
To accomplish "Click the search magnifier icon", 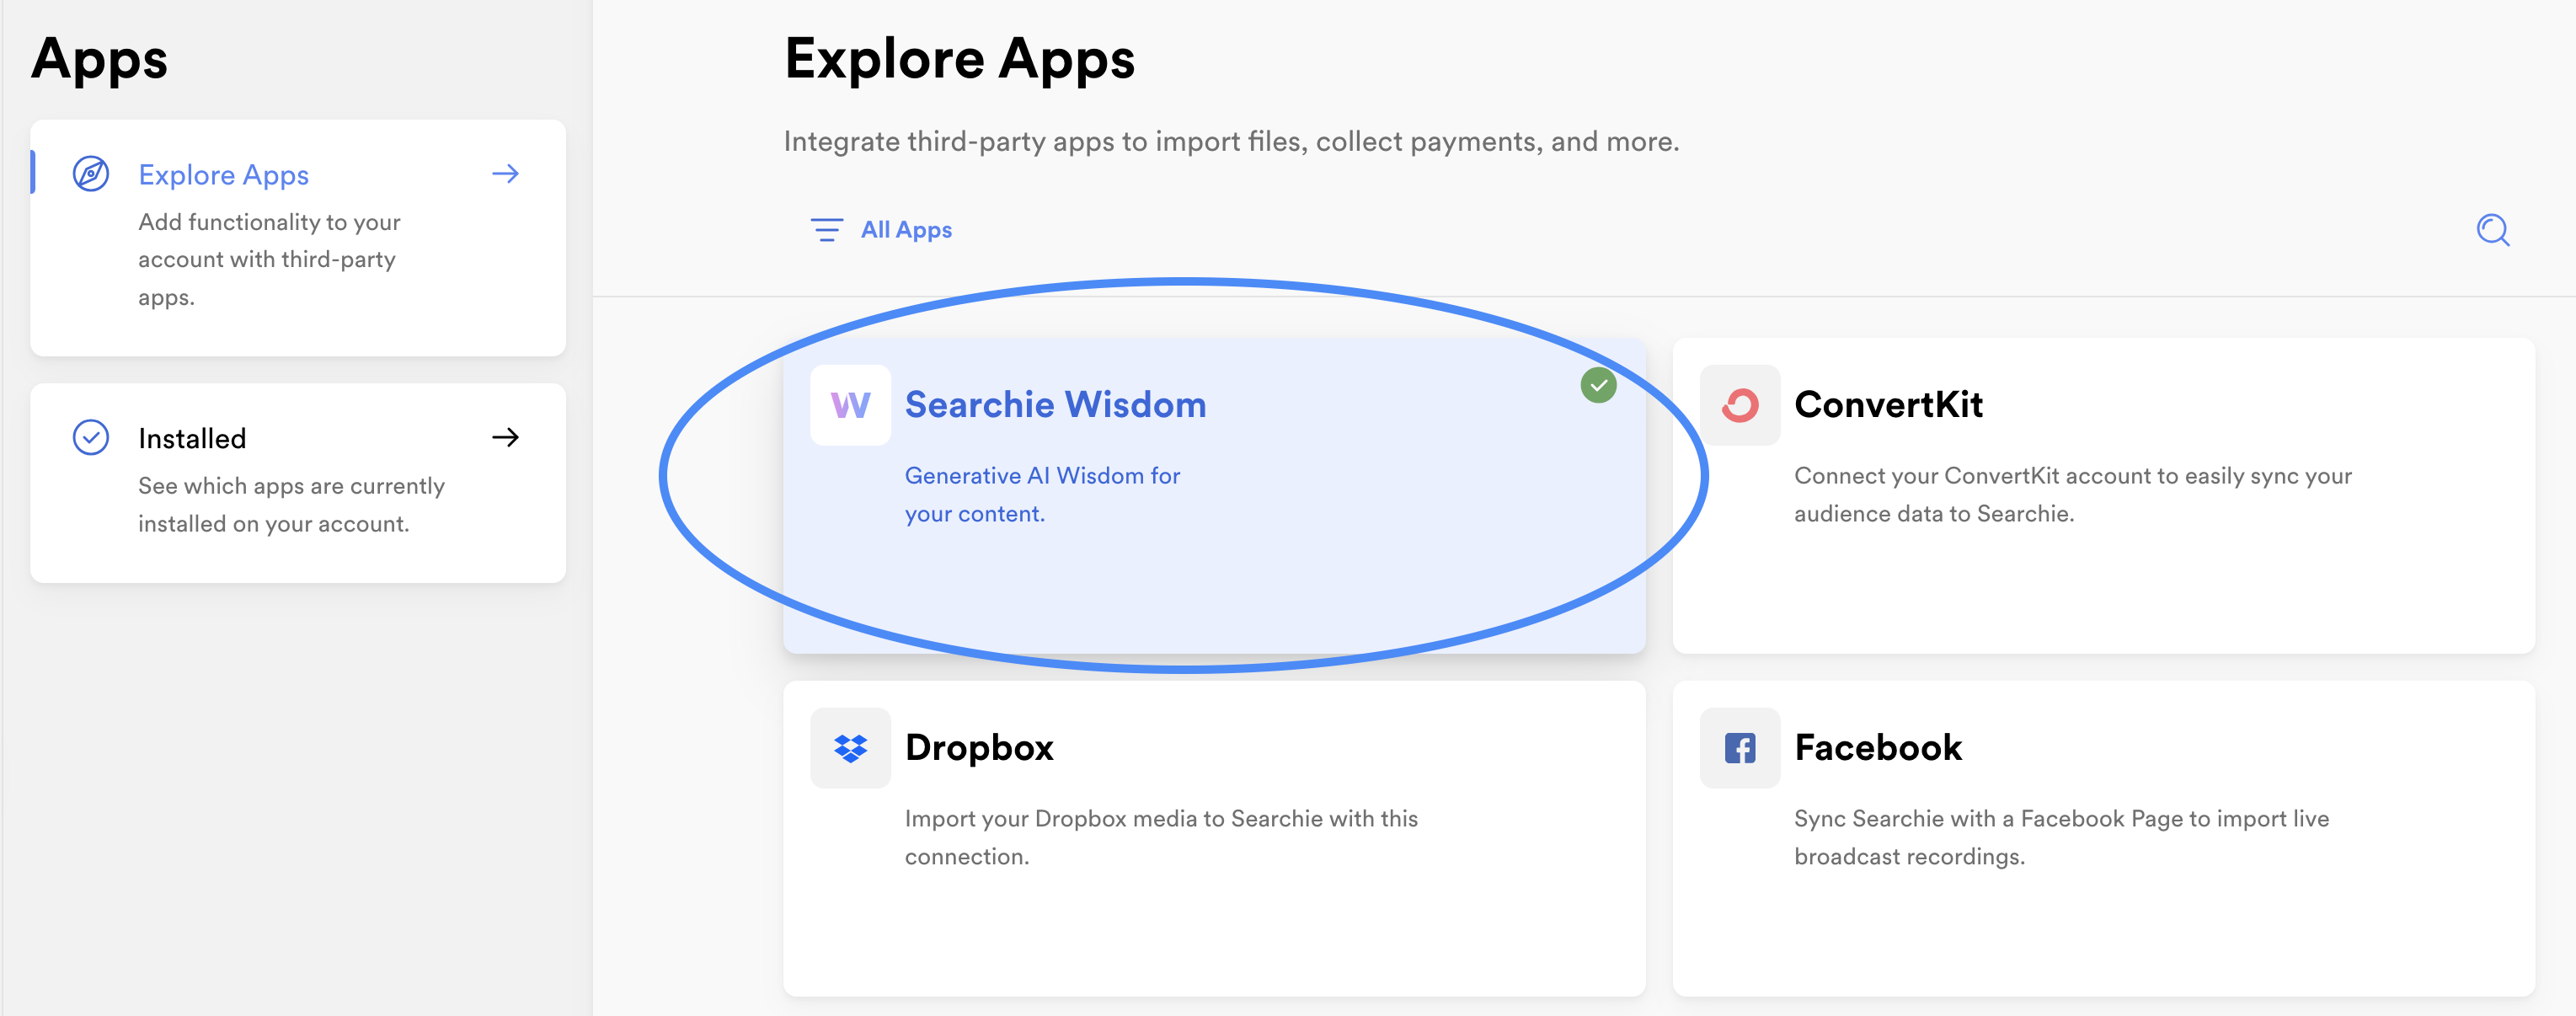I will pyautogui.click(x=2492, y=230).
